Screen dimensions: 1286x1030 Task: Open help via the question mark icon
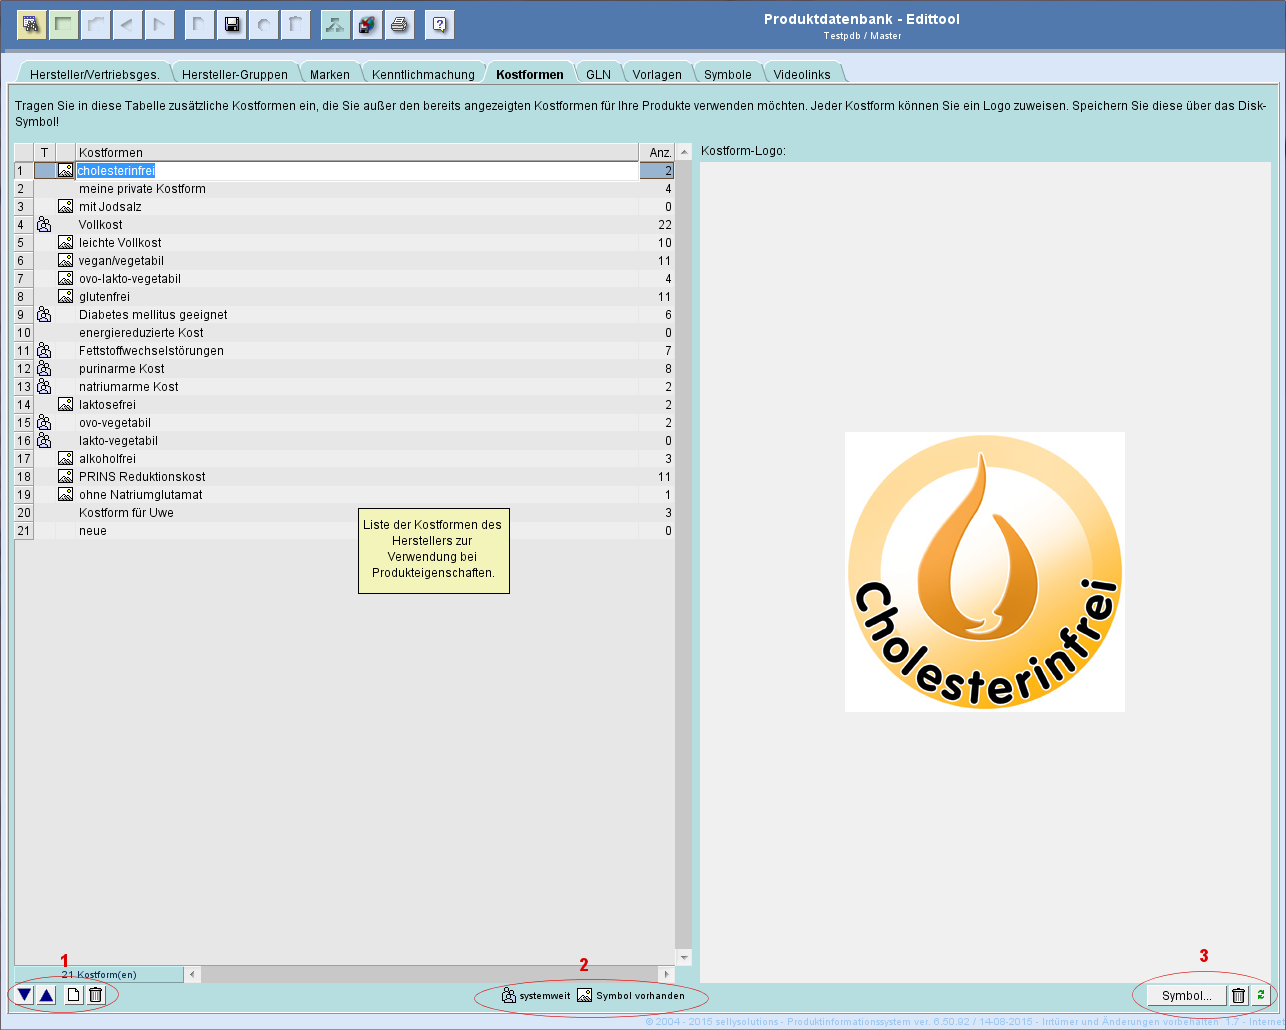[440, 25]
